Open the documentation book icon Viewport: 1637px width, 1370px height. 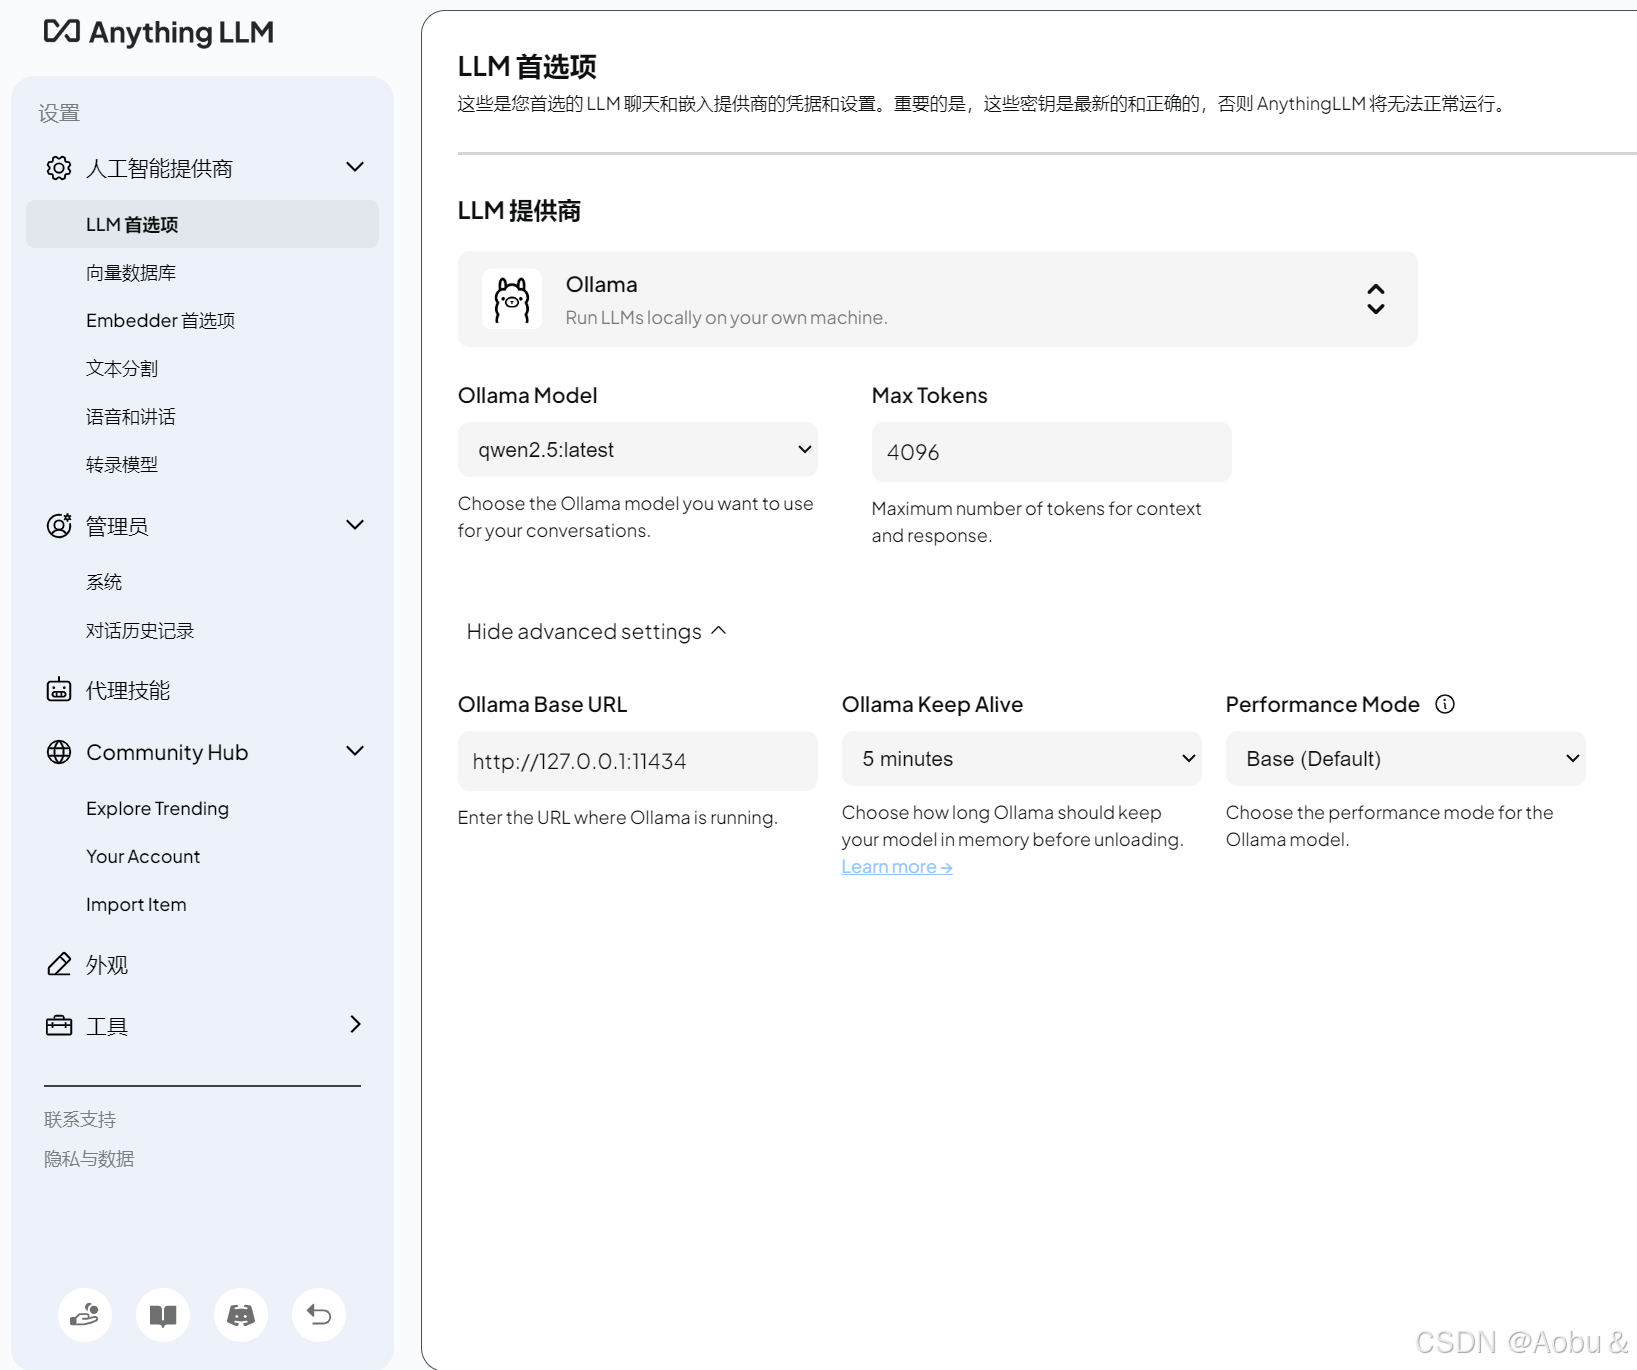pyautogui.click(x=163, y=1314)
